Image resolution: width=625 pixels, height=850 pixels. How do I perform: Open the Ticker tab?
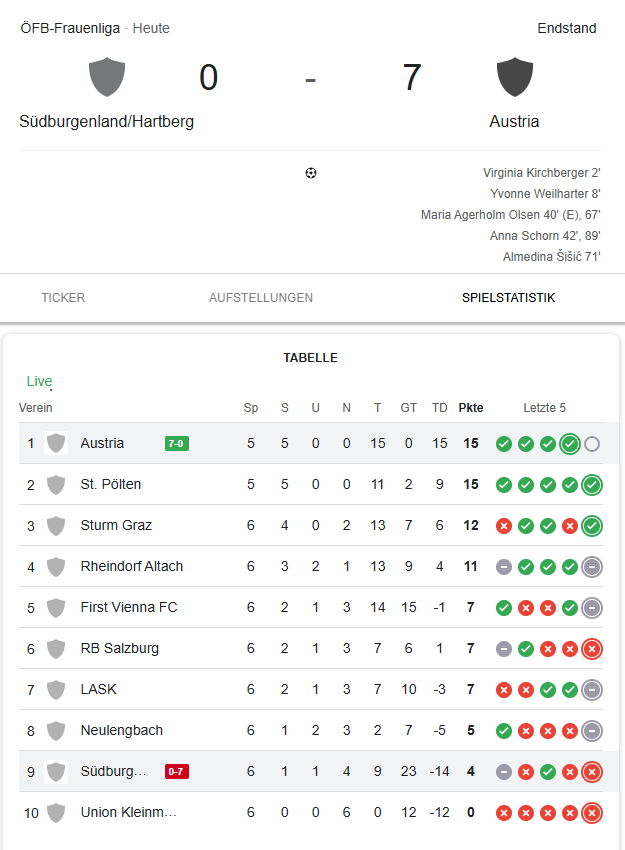pyautogui.click(x=63, y=298)
